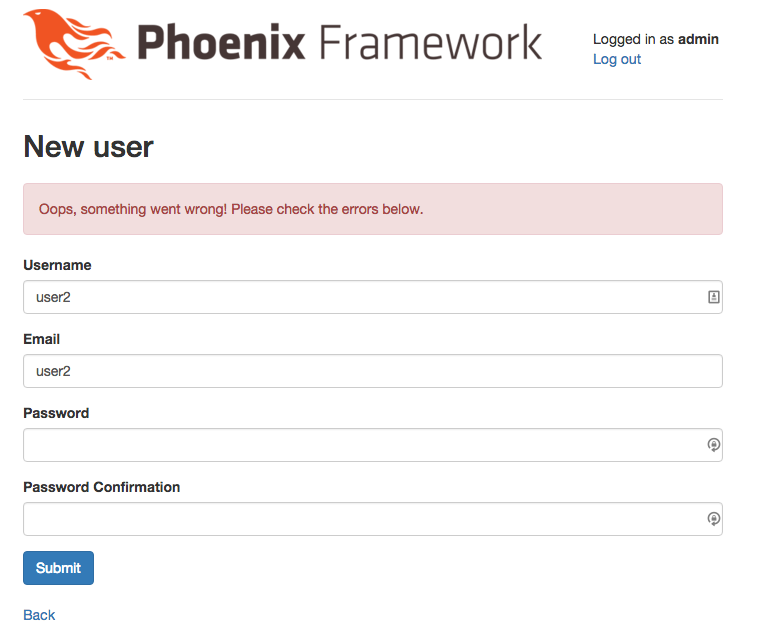
Task: Click into the Password Confirmation field
Action: pyautogui.click(x=360, y=519)
